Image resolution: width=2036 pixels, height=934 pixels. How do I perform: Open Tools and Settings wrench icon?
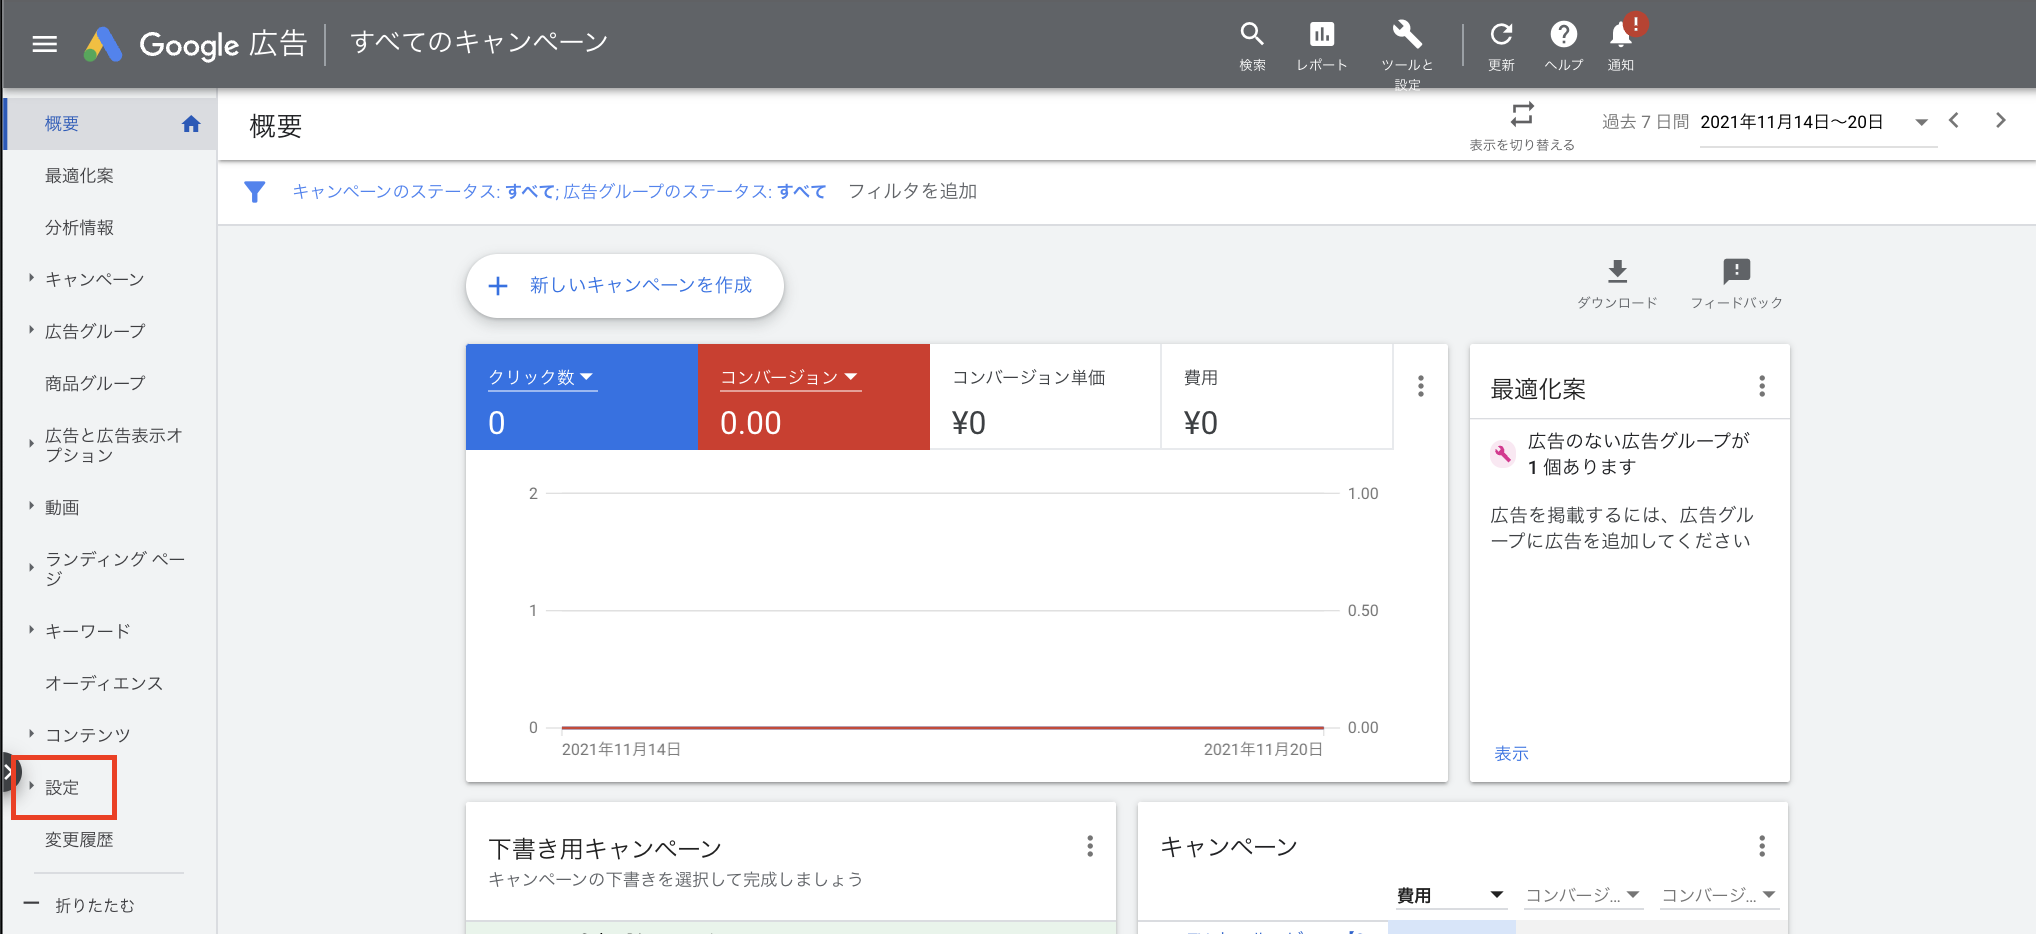[x=1406, y=36]
